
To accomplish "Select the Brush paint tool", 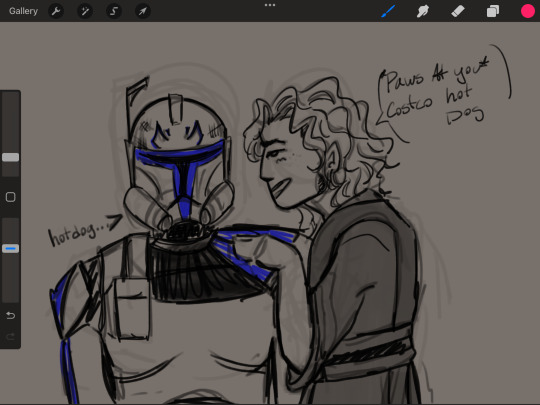I will [x=388, y=11].
